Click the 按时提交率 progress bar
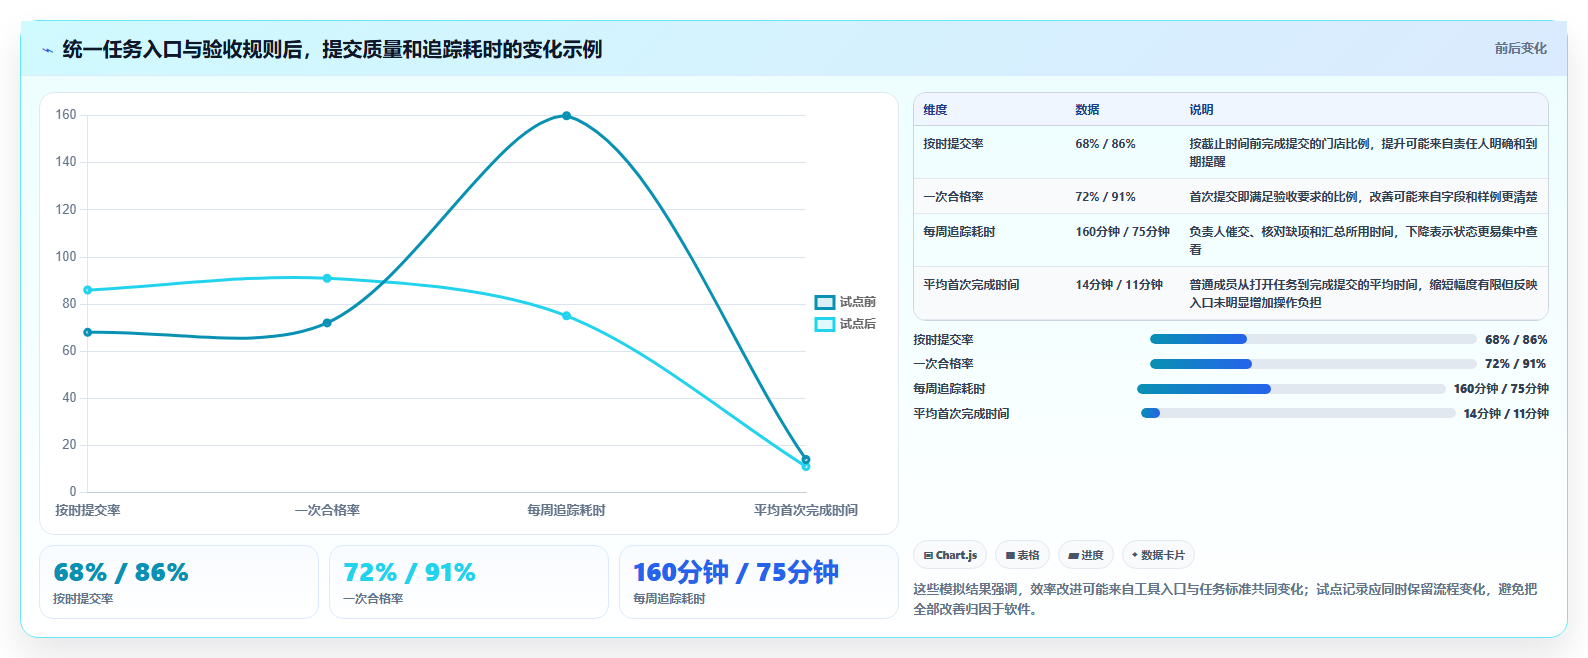 (1313, 339)
